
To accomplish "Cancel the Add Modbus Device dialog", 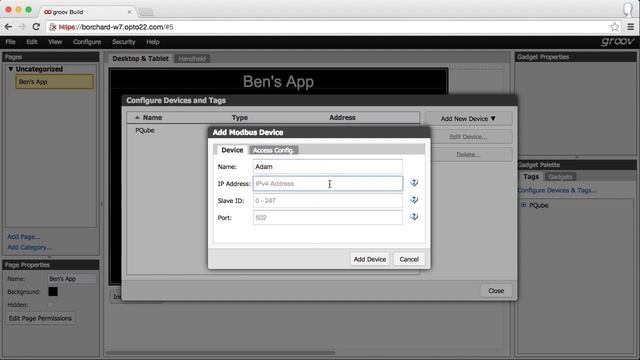I will 409,259.
